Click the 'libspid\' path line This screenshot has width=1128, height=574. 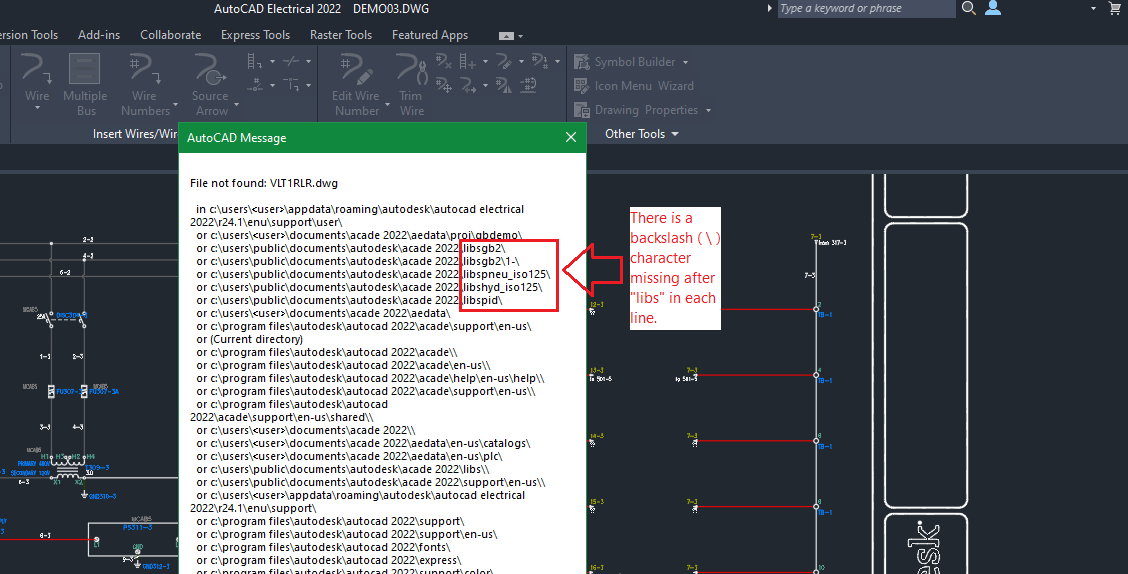[350, 300]
